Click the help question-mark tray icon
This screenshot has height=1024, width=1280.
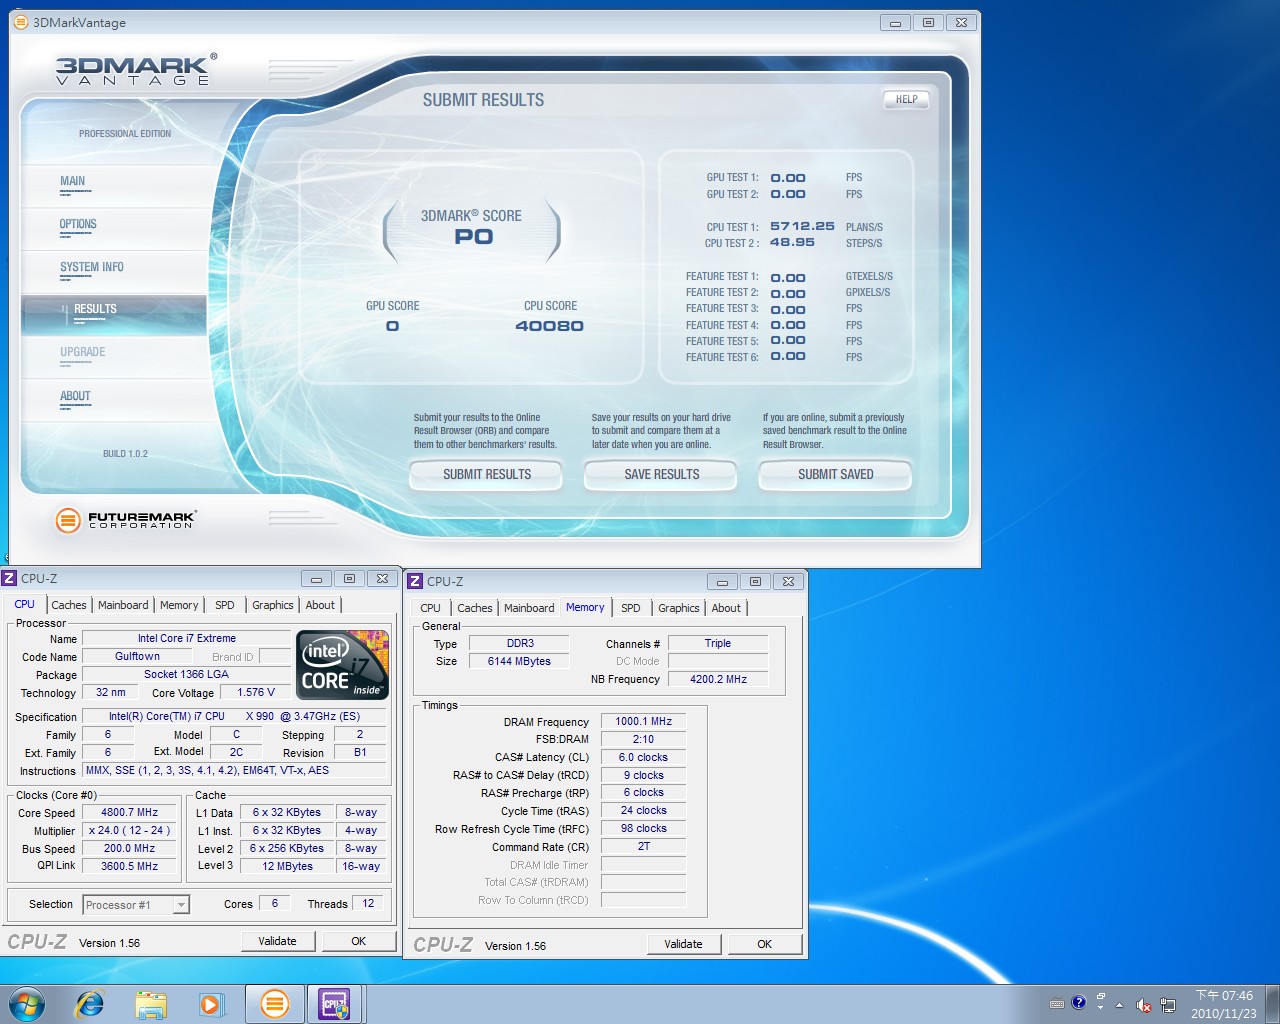(x=1078, y=1002)
